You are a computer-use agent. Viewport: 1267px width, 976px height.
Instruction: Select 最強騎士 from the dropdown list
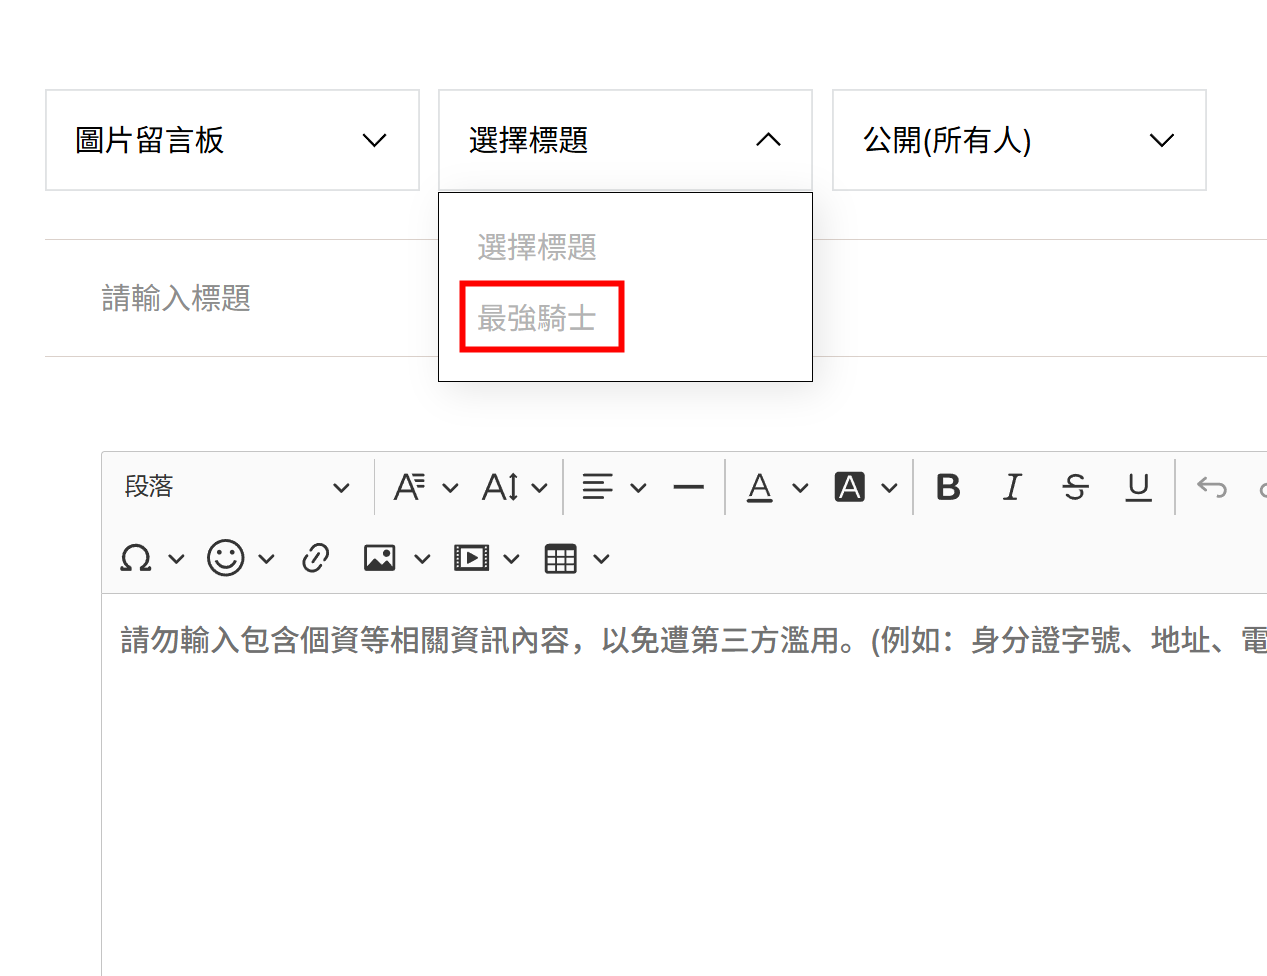pyautogui.click(x=538, y=318)
